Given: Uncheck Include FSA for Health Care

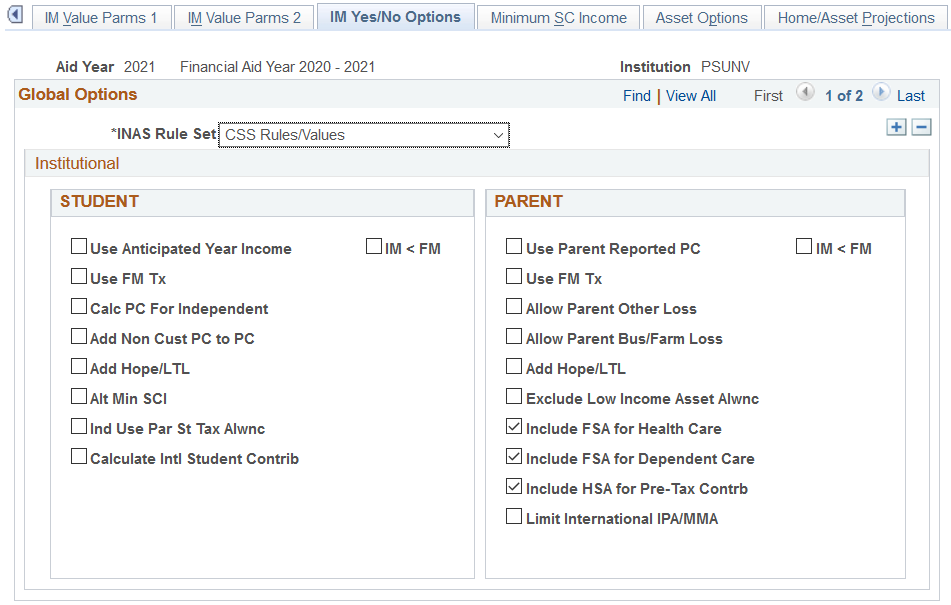Looking at the screenshot, I should click(x=514, y=427).
